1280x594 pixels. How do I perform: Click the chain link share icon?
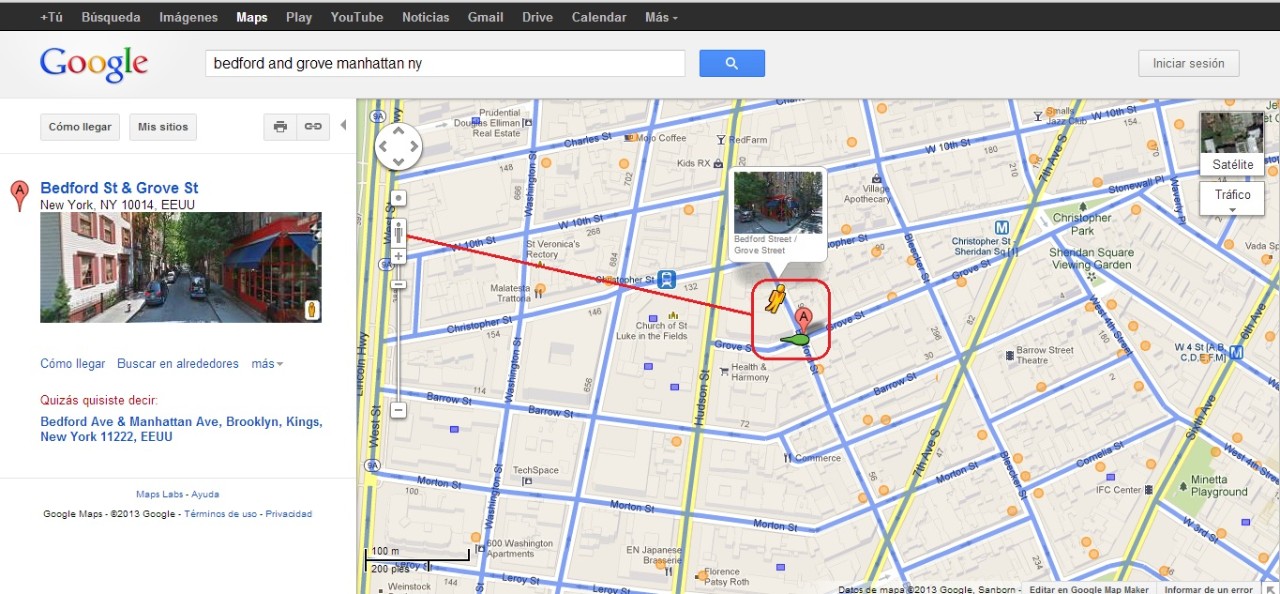pyautogui.click(x=313, y=127)
